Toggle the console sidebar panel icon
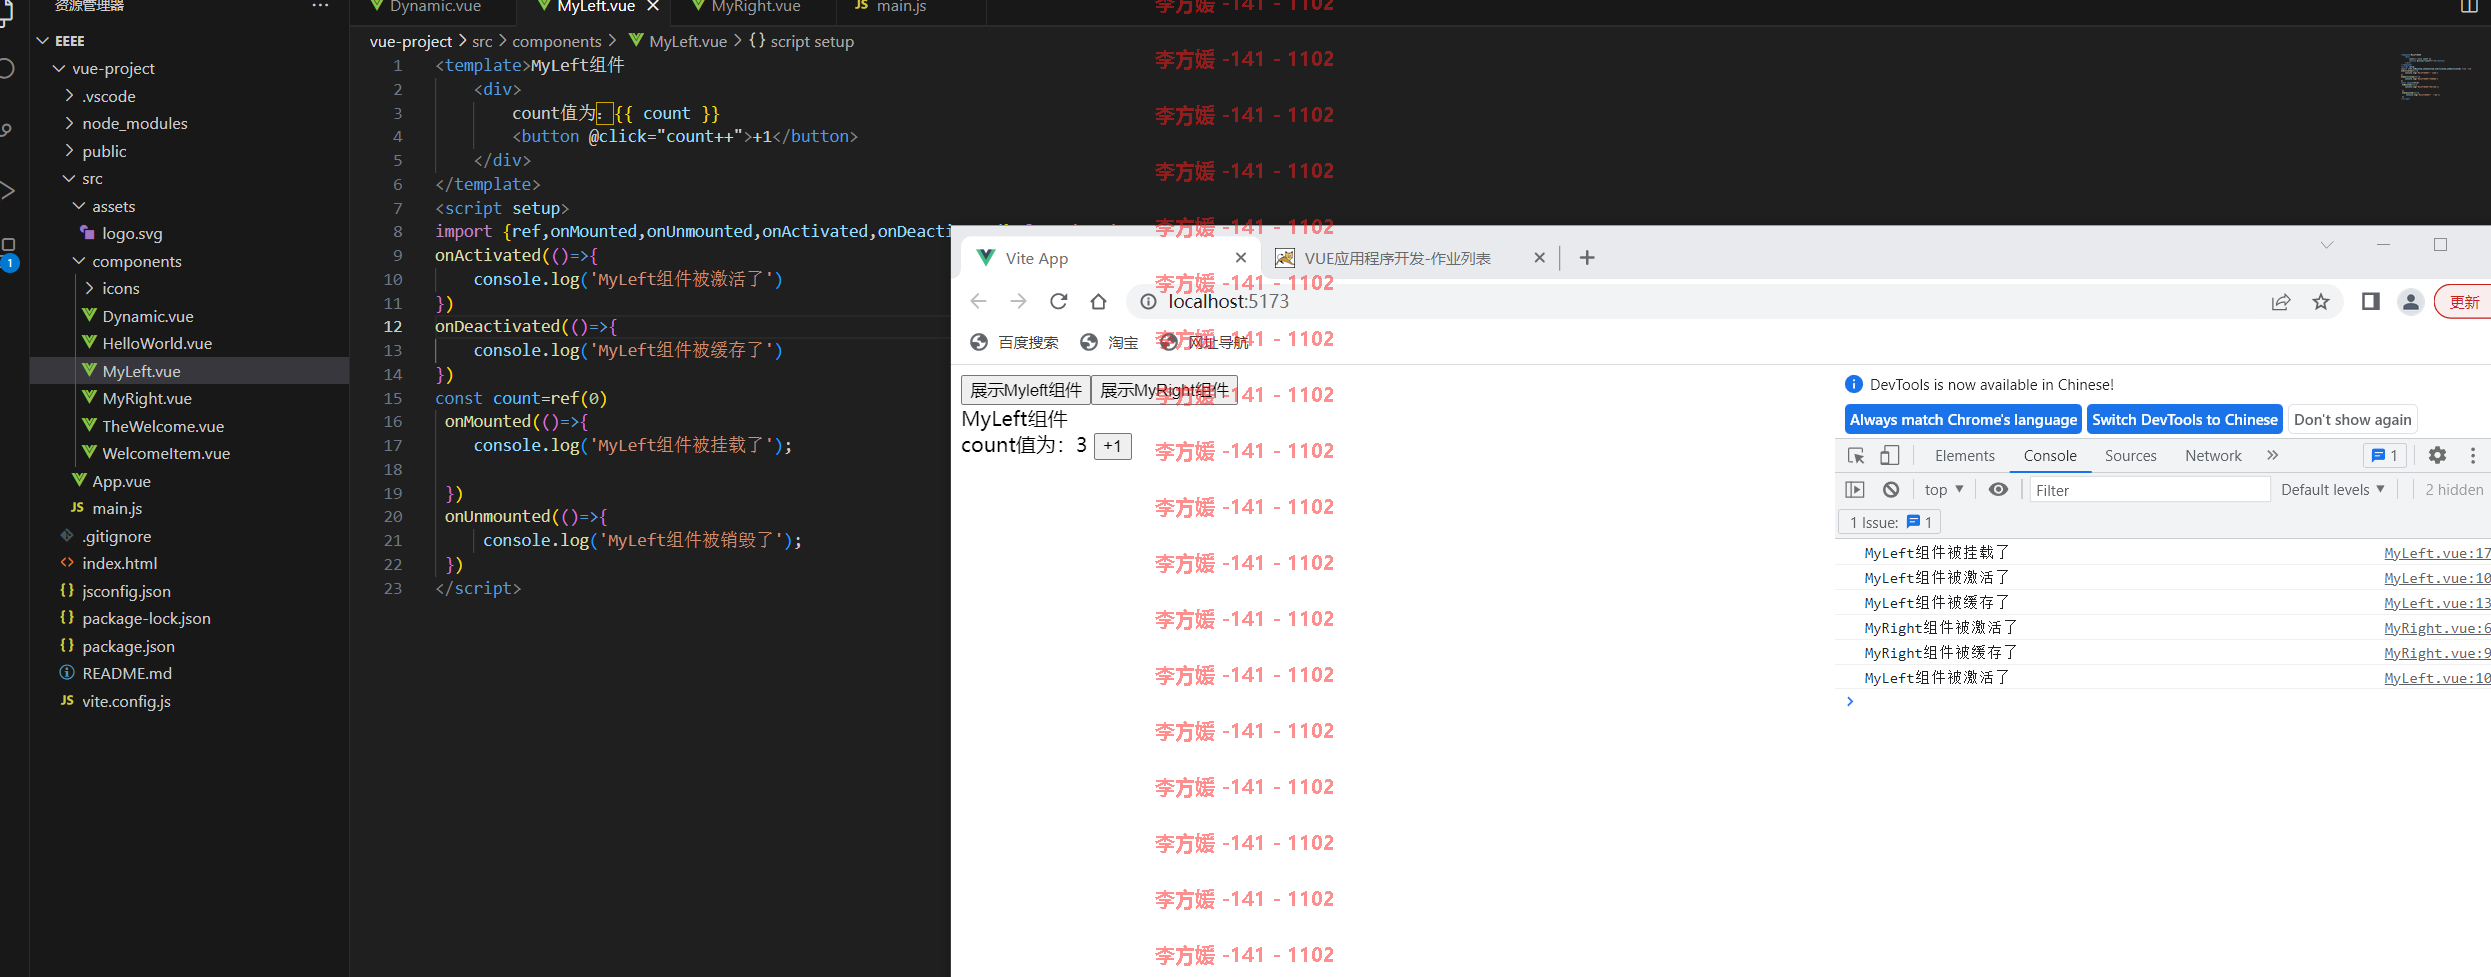The width and height of the screenshot is (2491, 977). coord(1855,490)
